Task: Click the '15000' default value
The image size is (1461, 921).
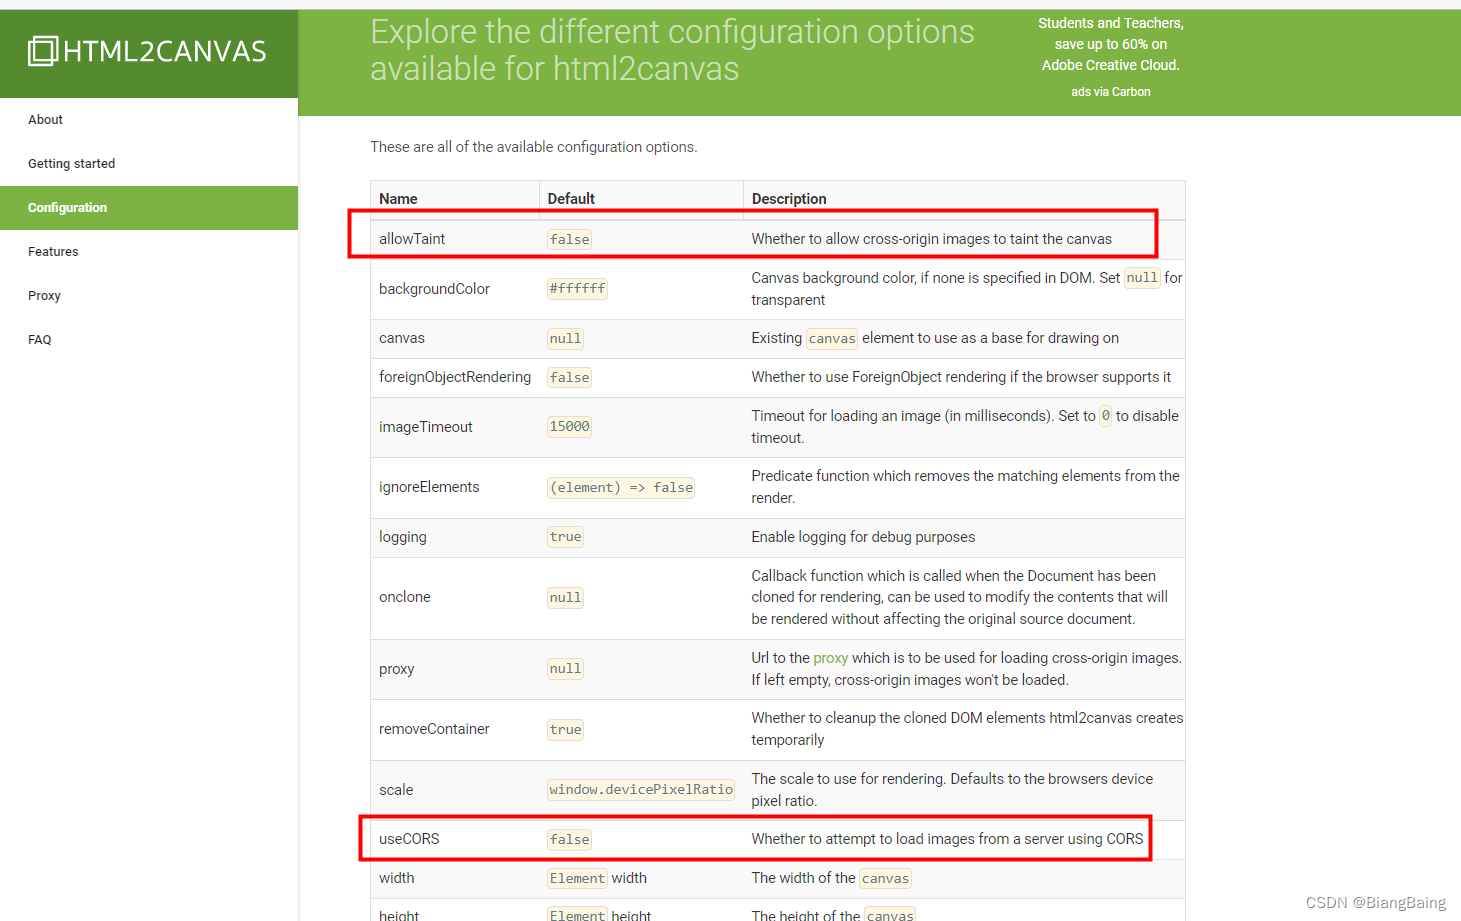Action: click(569, 426)
